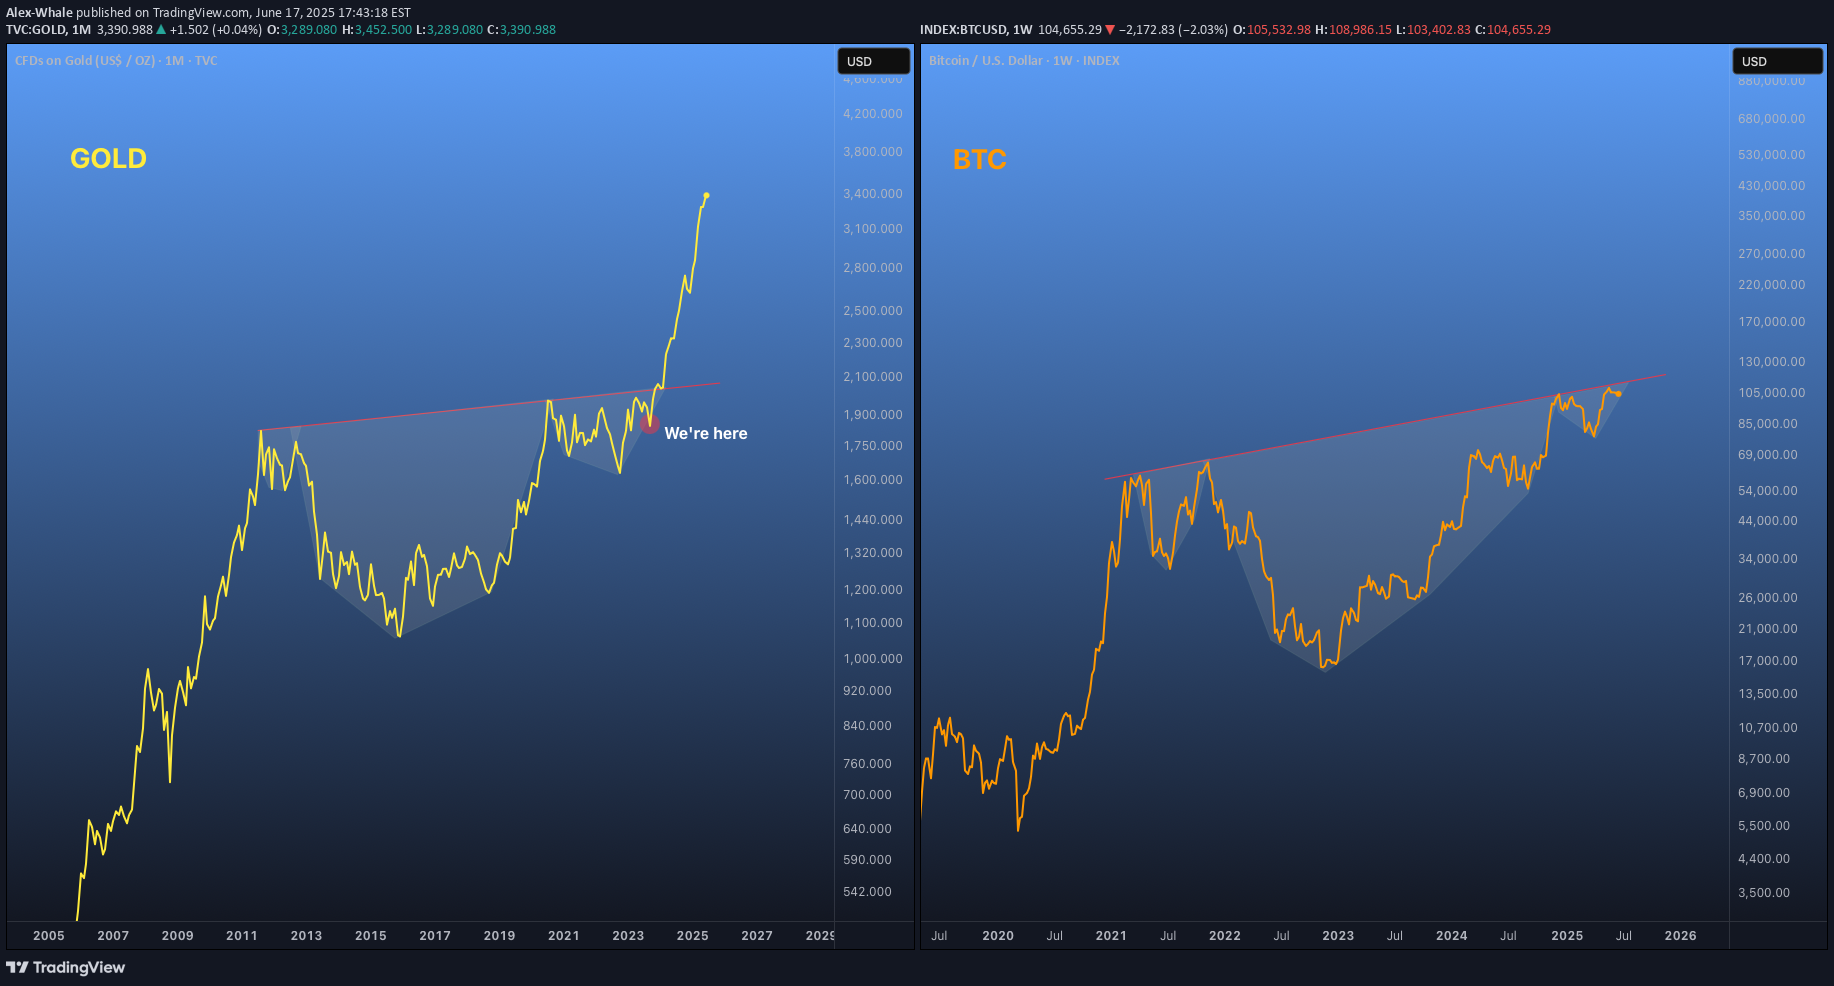The width and height of the screenshot is (1834, 986).
Task: Select the red trendline on gold chart
Action: [490, 407]
